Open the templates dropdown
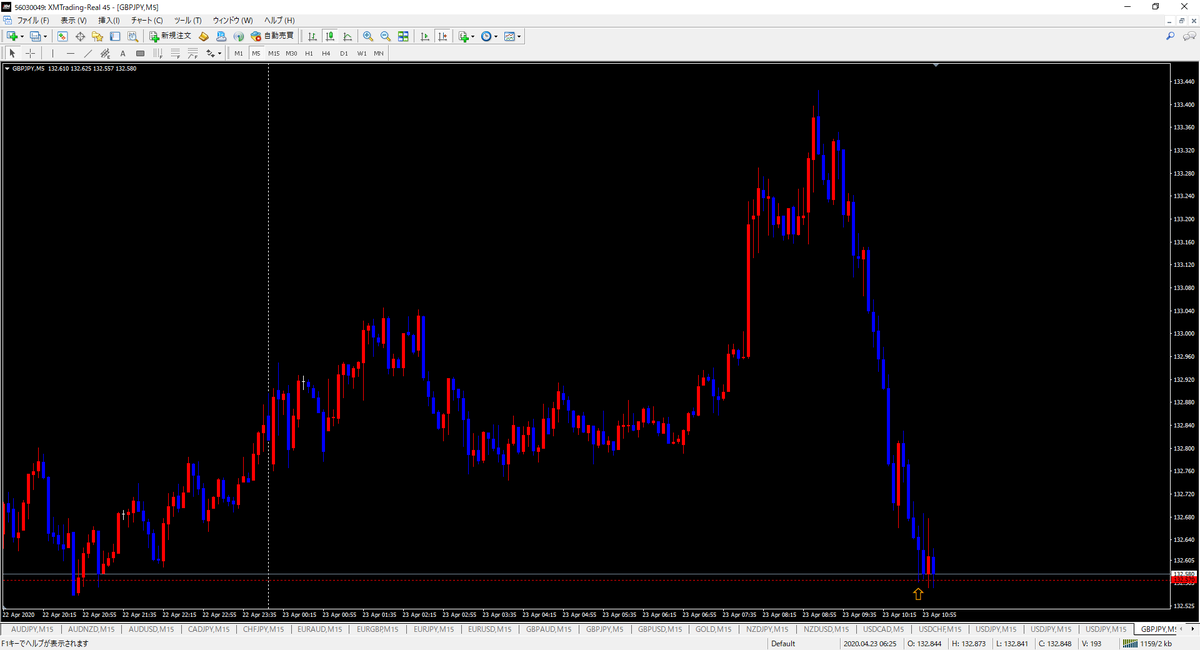The height and width of the screenshot is (650, 1200). (513, 36)
